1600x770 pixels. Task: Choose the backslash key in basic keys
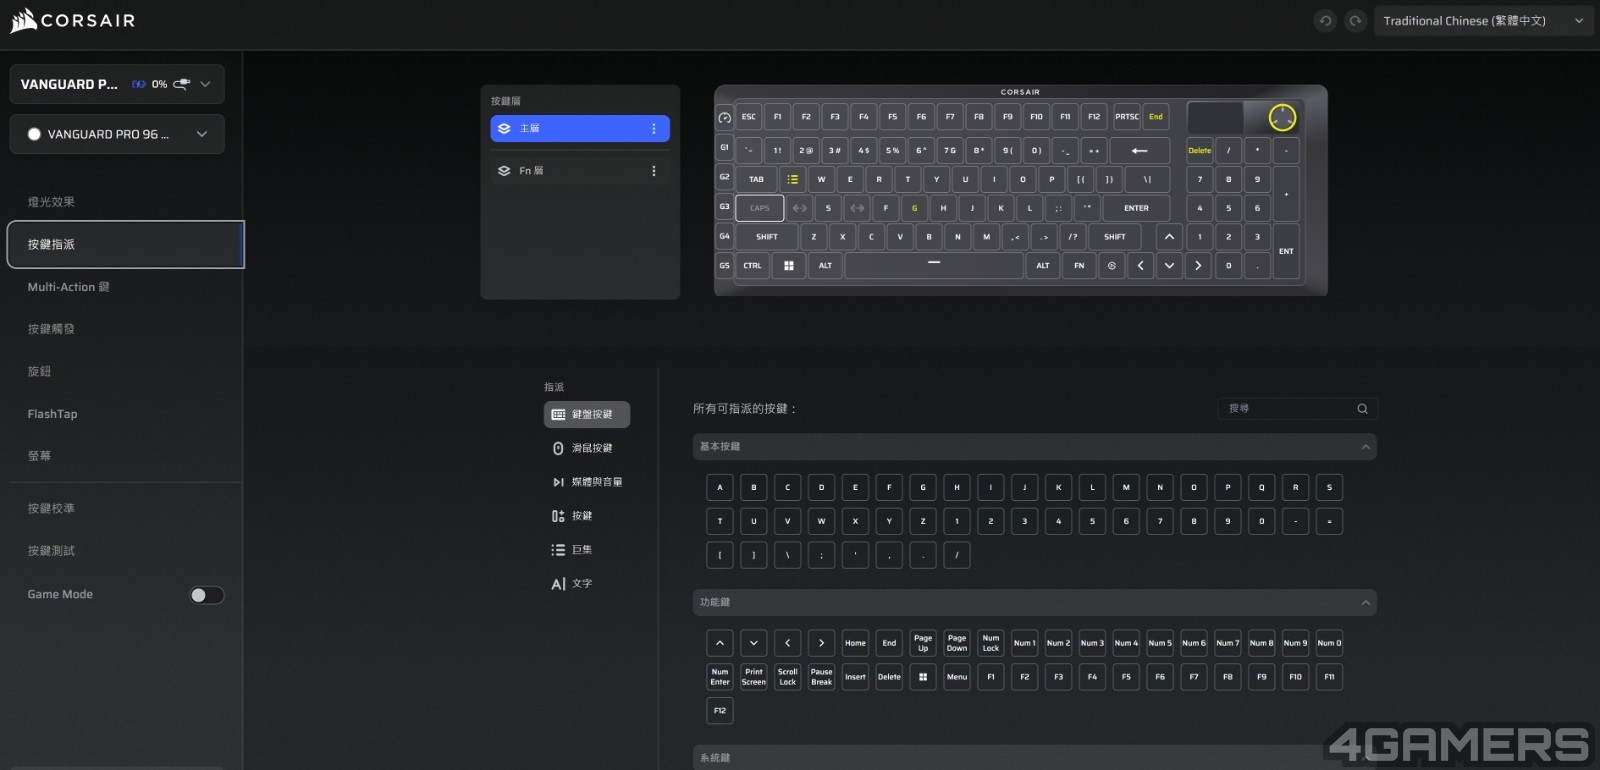788,555
